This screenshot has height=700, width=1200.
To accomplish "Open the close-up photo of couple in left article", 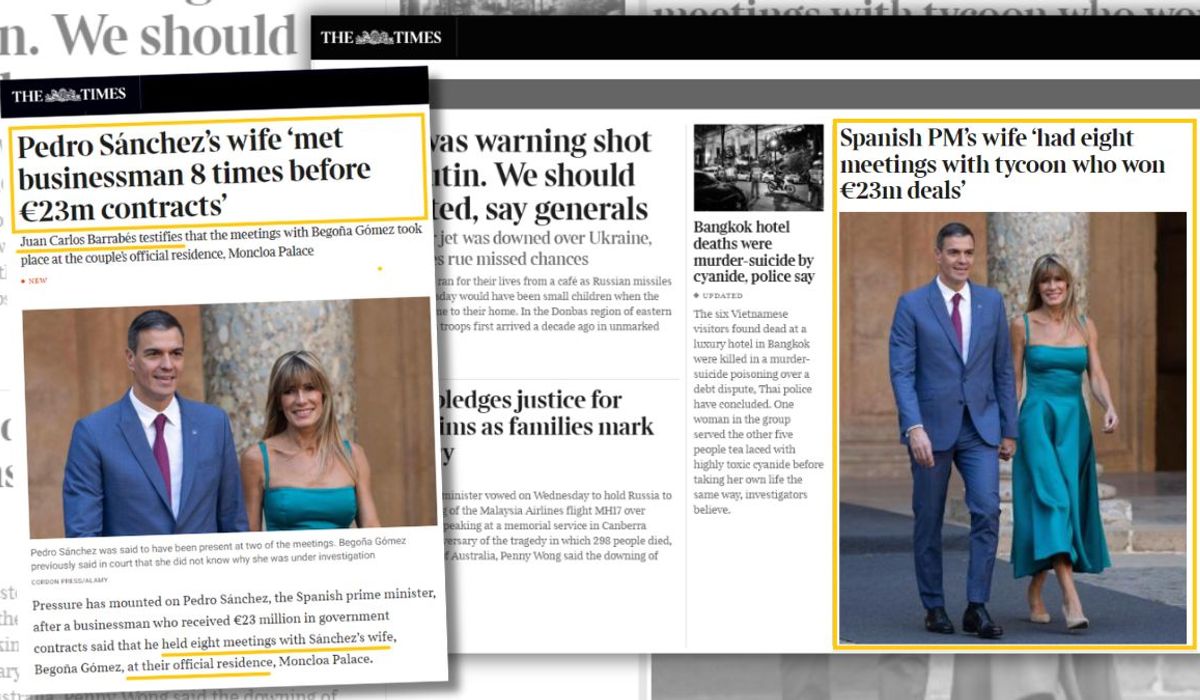I will click(x=228, y=416).
